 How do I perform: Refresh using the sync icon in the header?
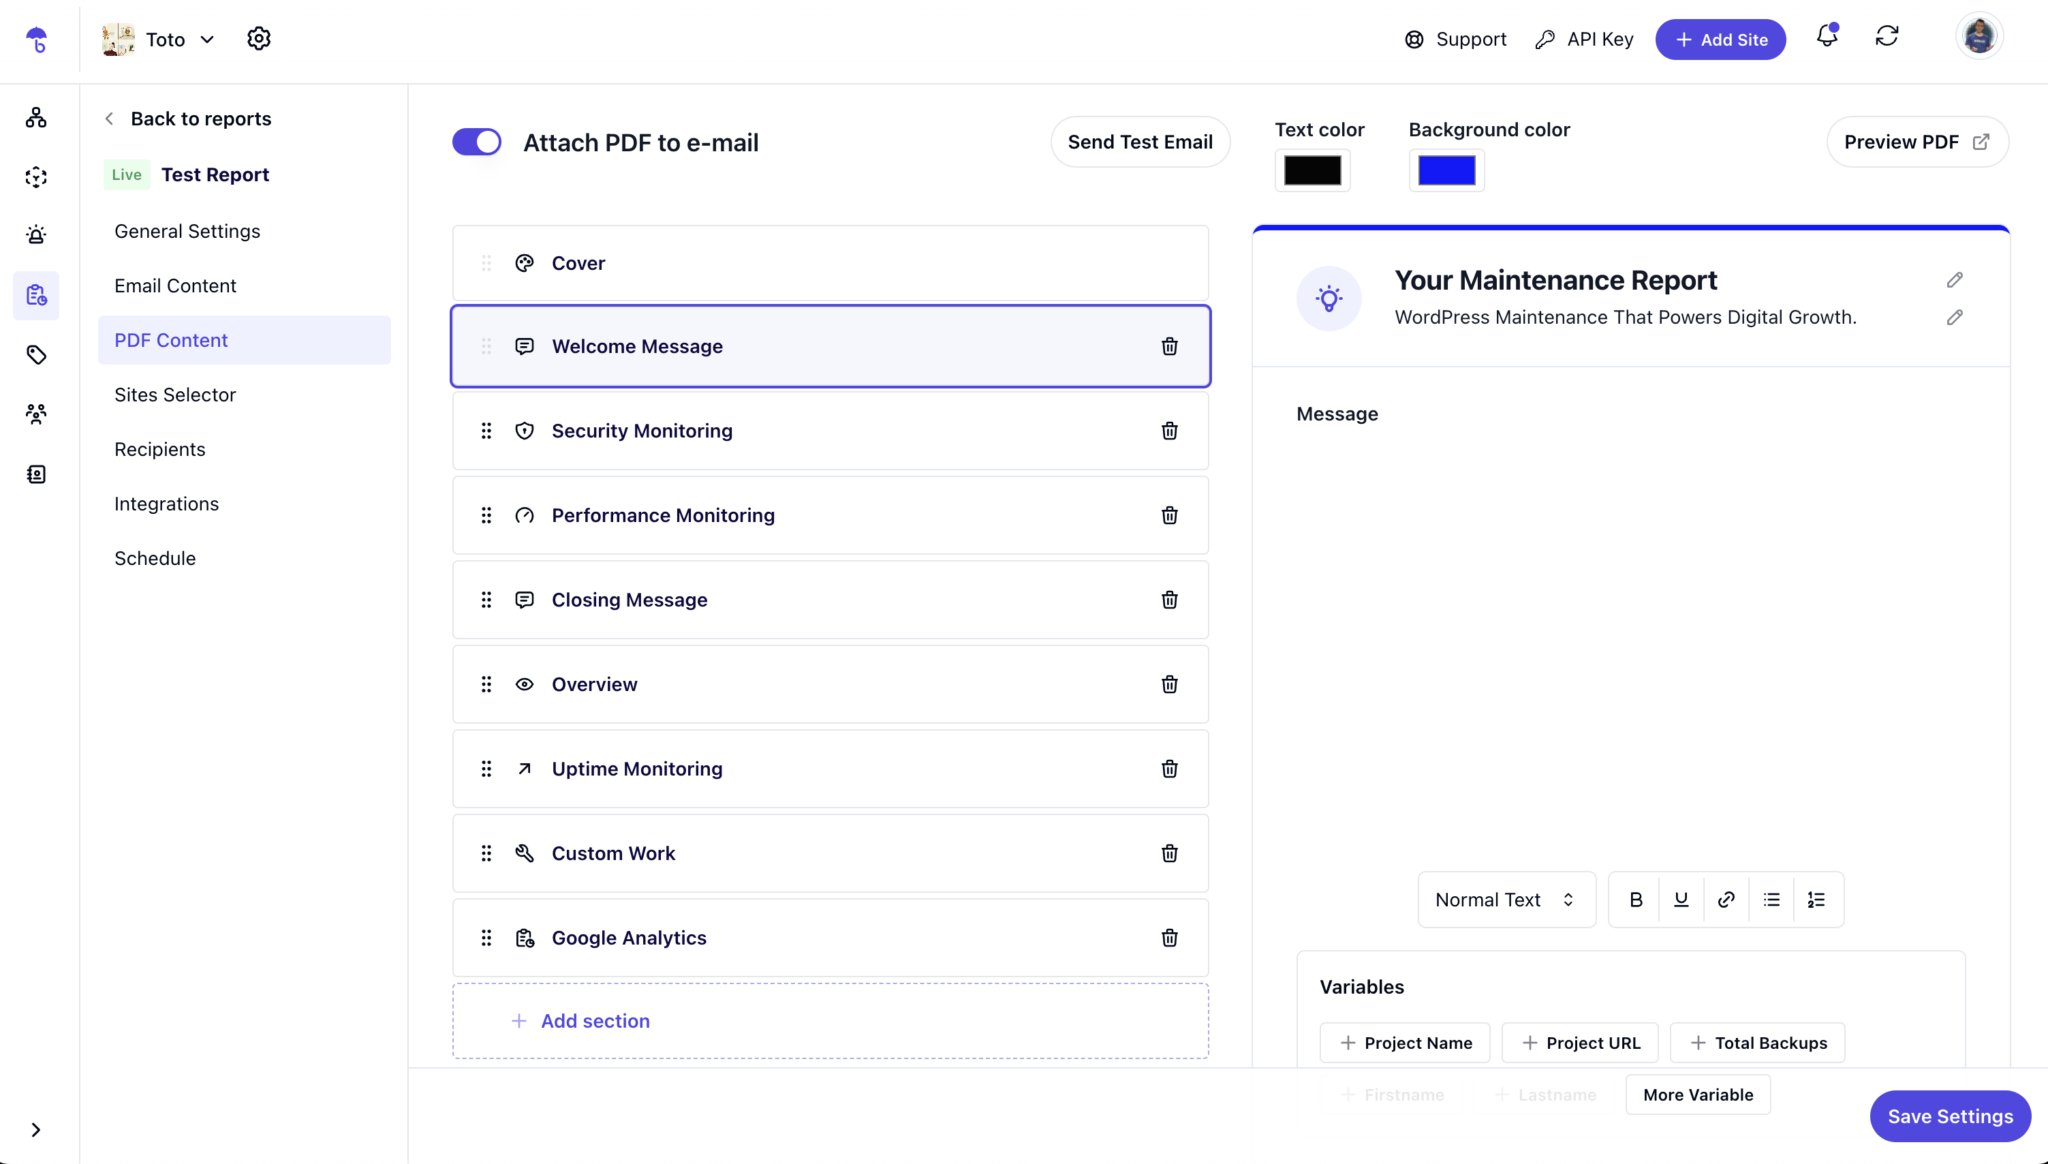pyautogui.click(x=1888, y=36)
